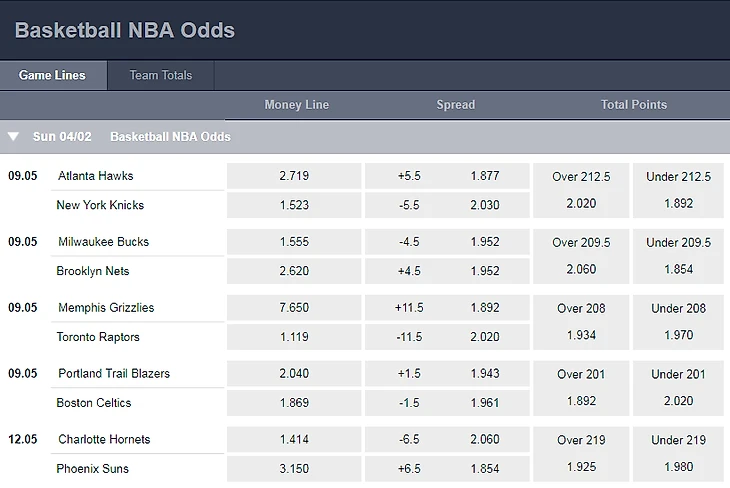Viewport: 730px width, 488px height.
Task: Choose Over 219 total points
Action: click(581, 454)
